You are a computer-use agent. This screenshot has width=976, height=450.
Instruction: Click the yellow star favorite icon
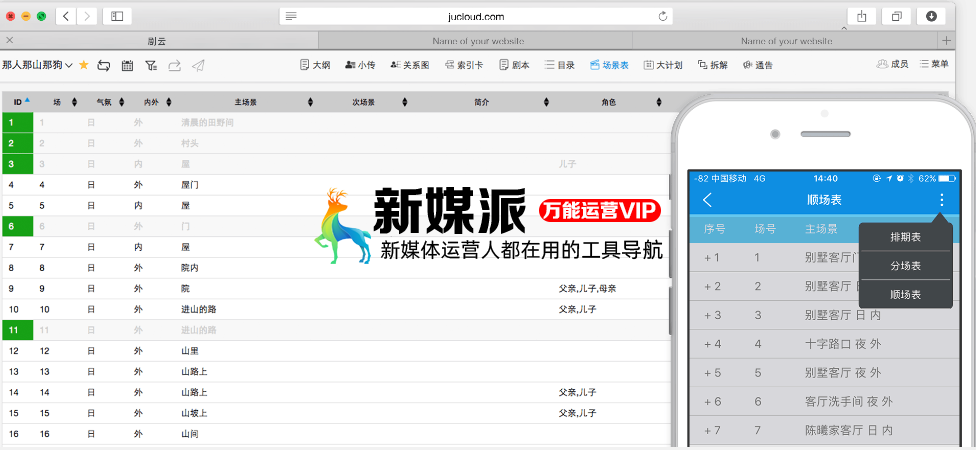tap(83, 65)
